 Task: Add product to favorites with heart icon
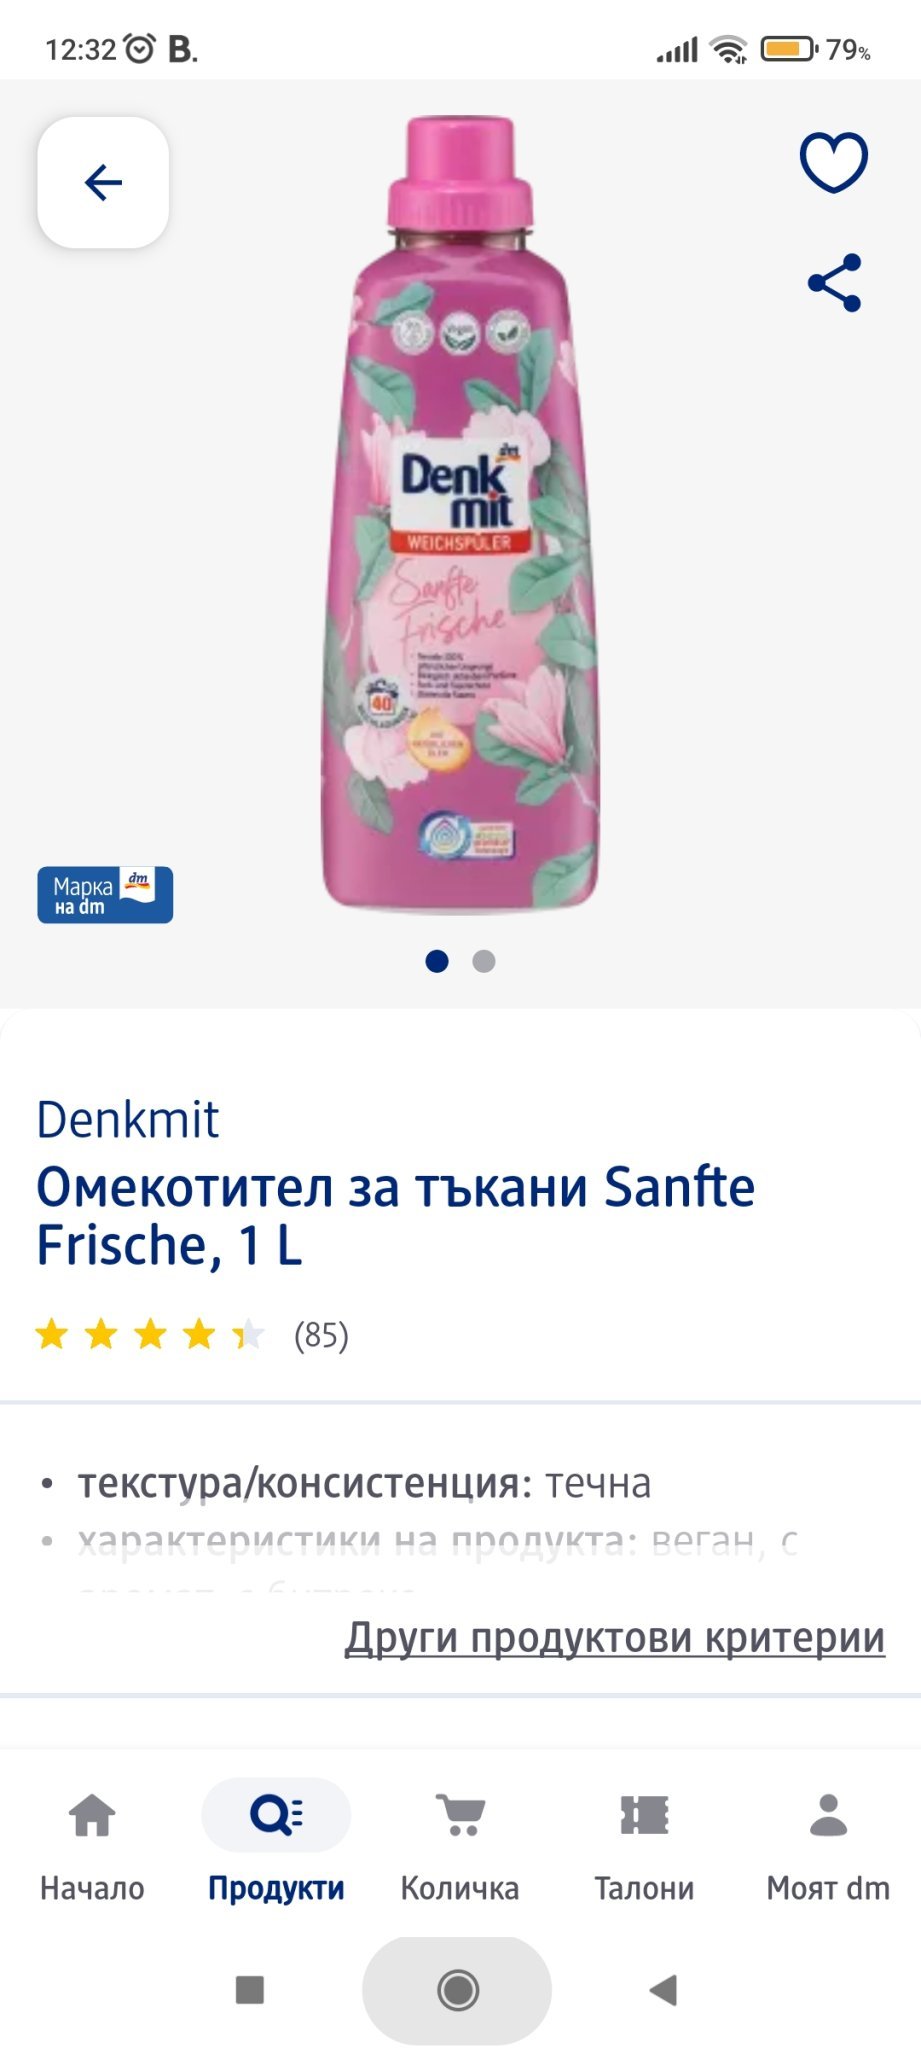tap(833, 162)
